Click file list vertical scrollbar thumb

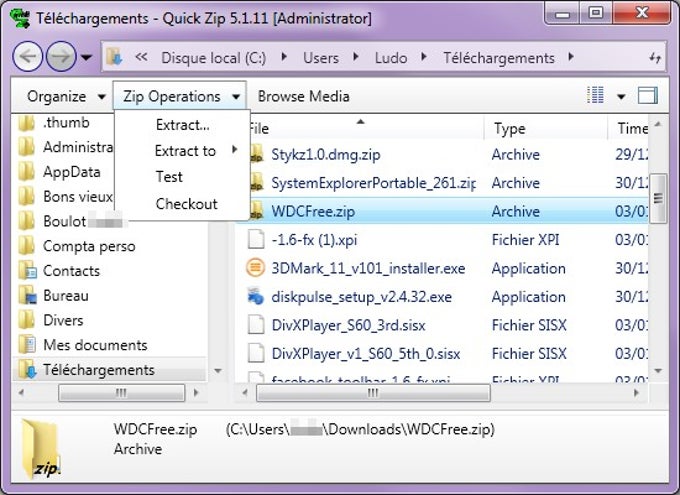click(658, 198)
